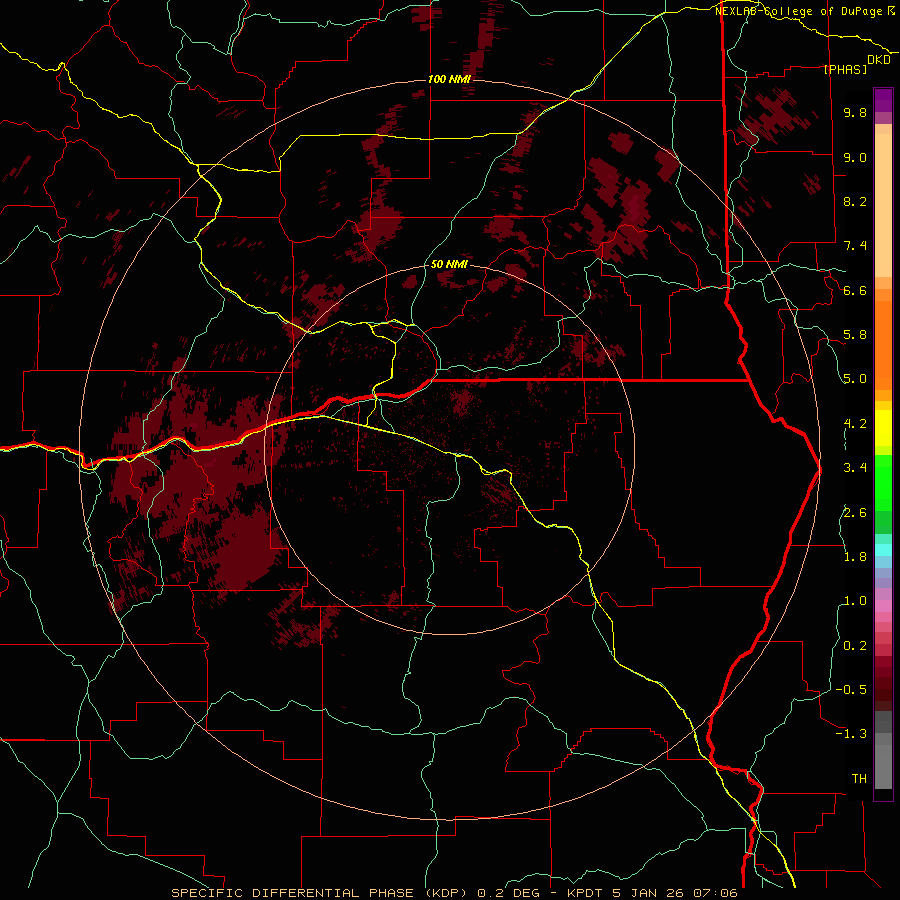Click the 4.2 scale value

click(855, 424)
